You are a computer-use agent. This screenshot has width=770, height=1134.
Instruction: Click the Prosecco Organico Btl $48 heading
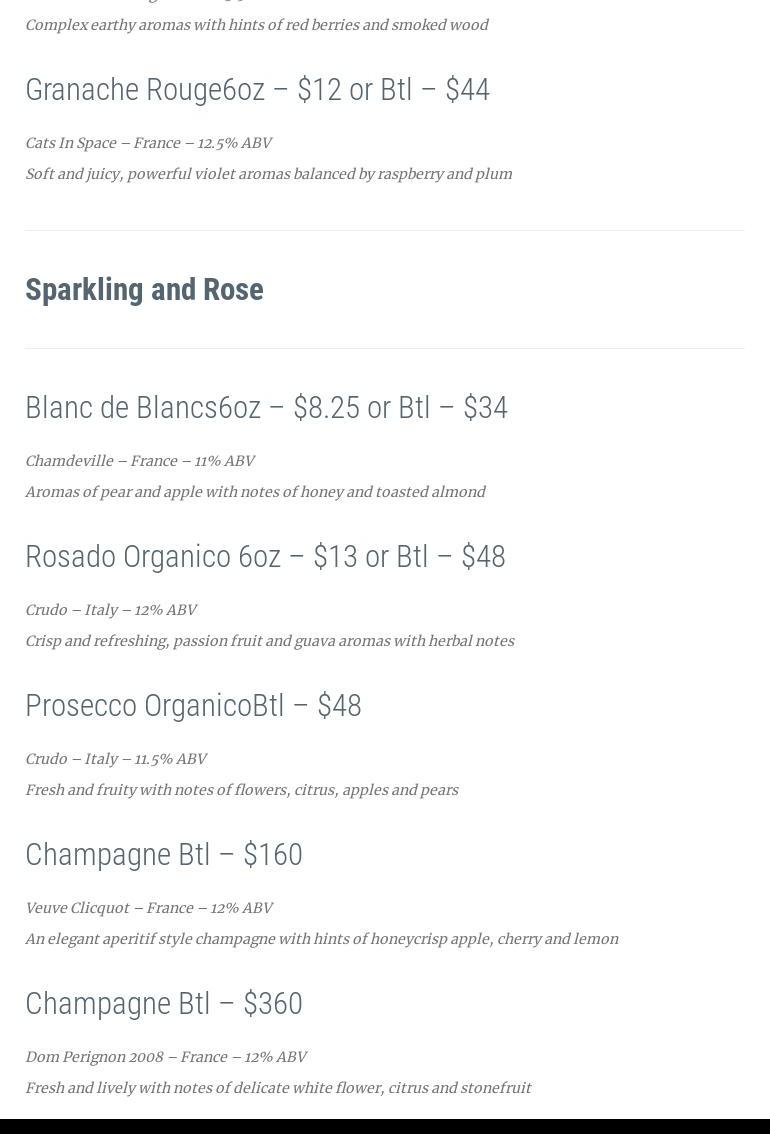point(193,706)
